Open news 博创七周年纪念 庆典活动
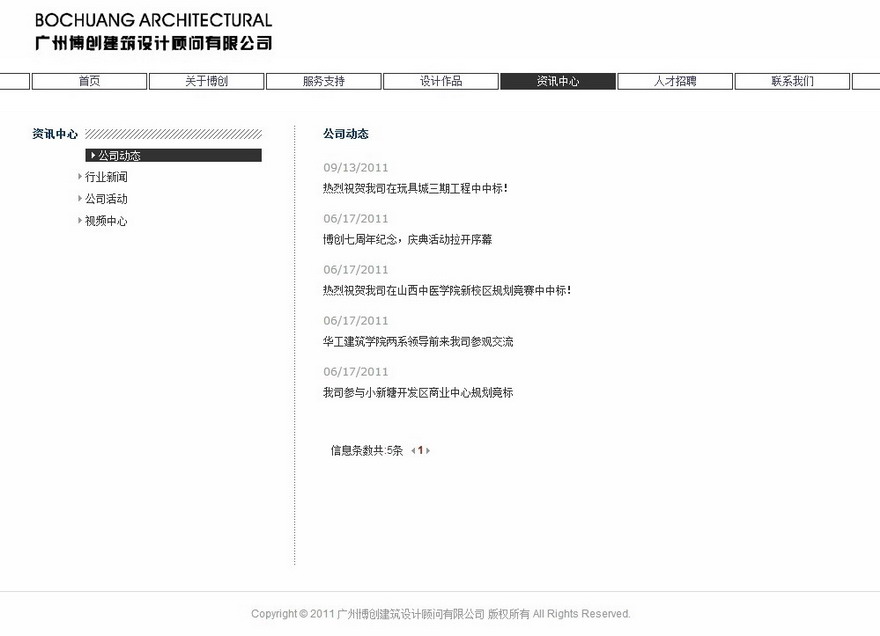 coord(407,240)
